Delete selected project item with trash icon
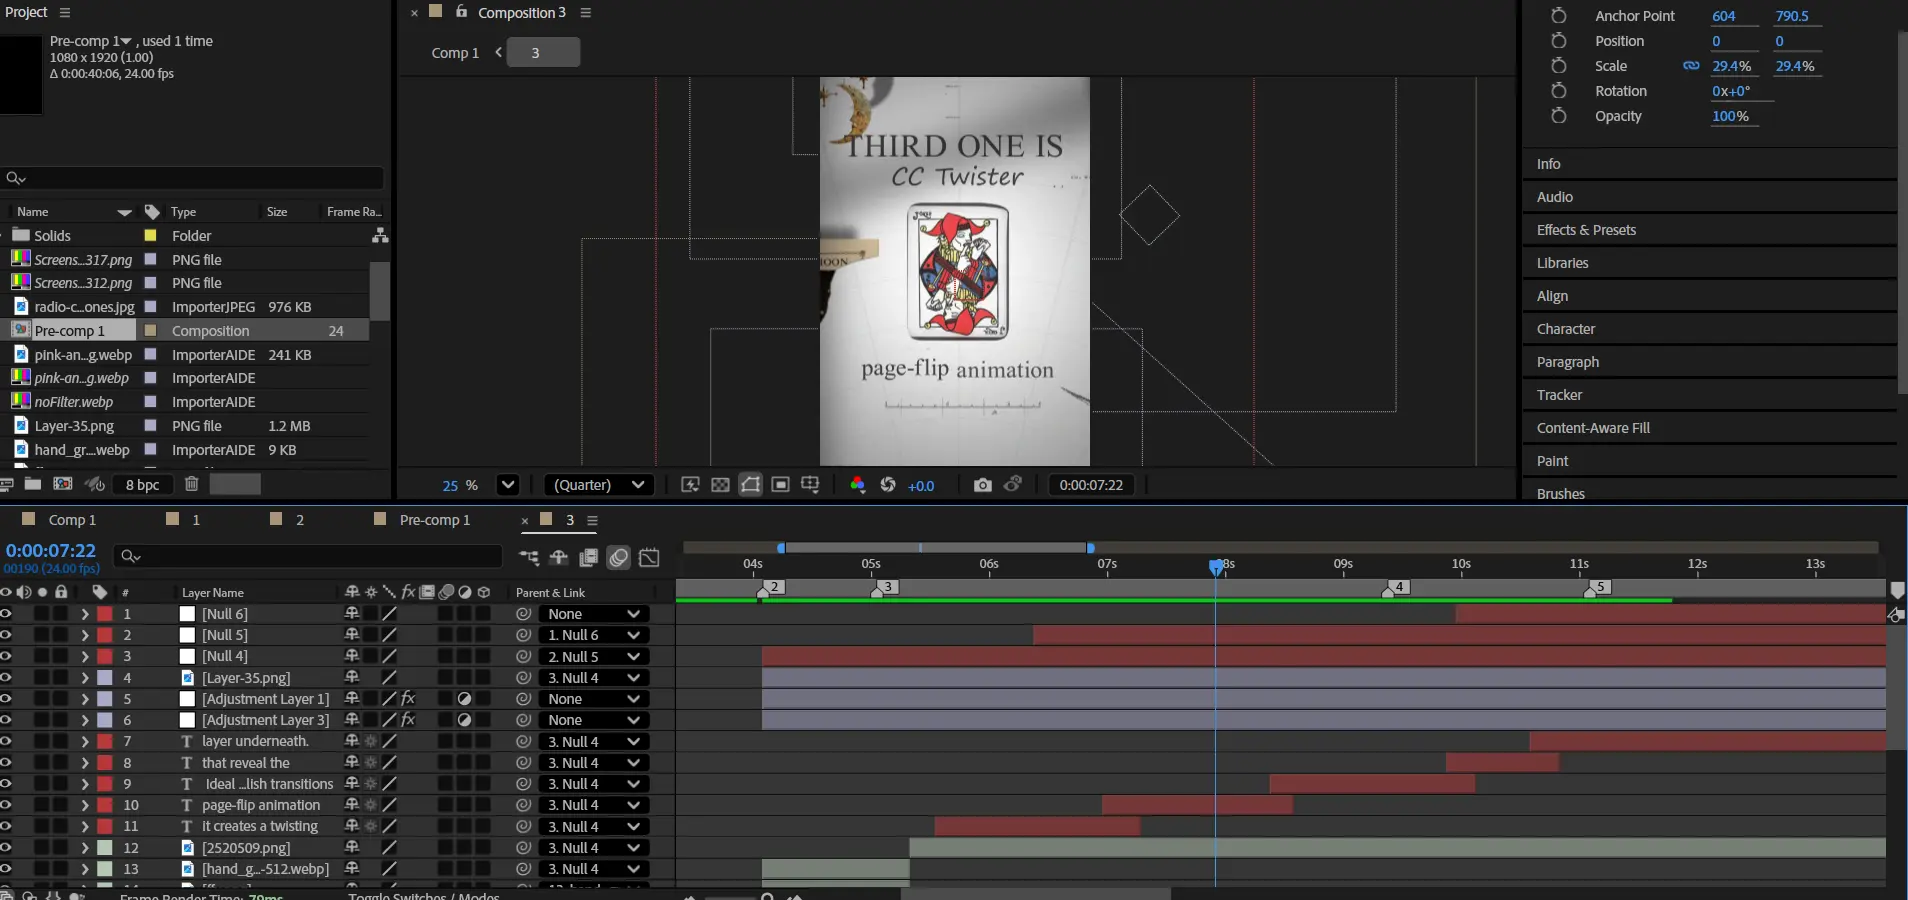Viewport: 1908px width, 900px height. (191, 484)
